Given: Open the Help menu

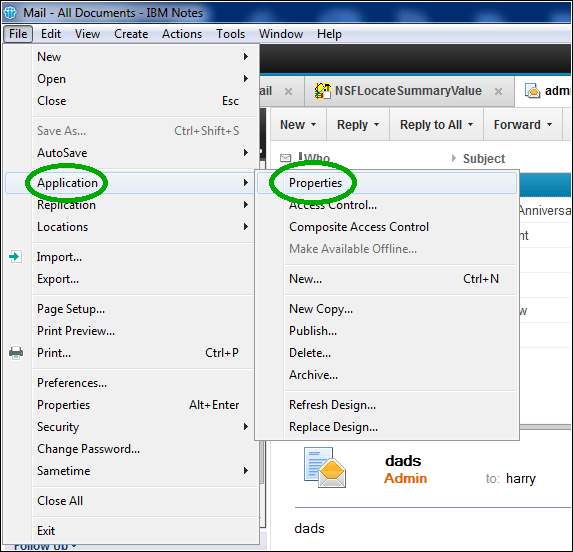Looking at the screenshot, I should click(x=329, y=34).
